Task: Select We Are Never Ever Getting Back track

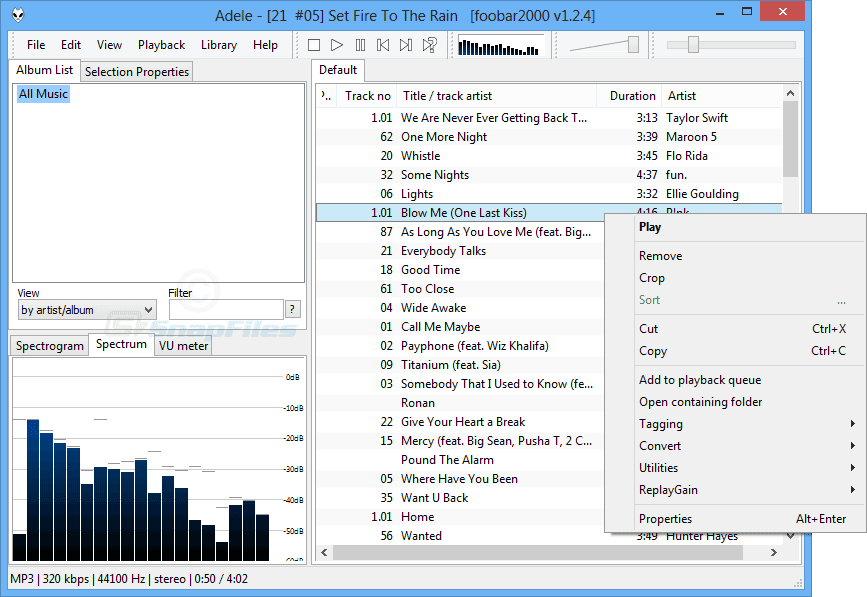Action: click(549, 118)
